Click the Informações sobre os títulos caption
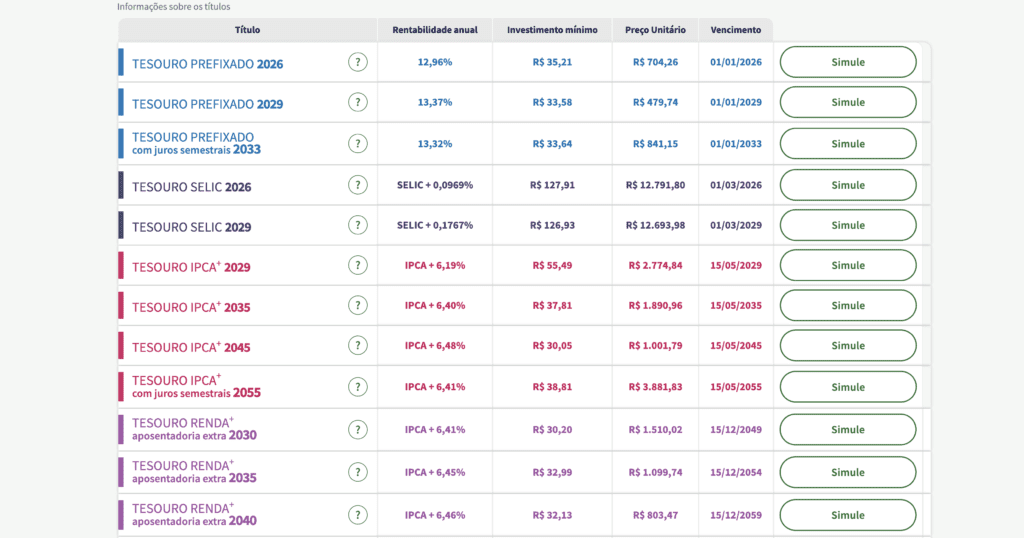 click(174, 7)
